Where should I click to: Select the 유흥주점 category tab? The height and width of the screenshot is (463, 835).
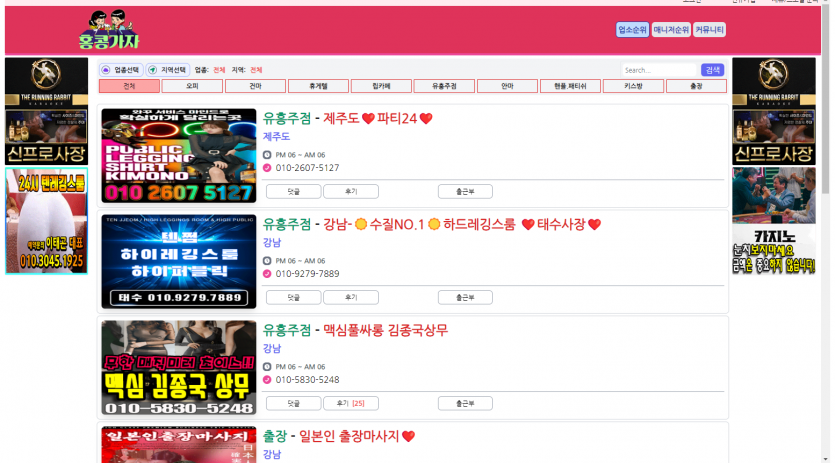pyautogui.click(x=444, y=86)
